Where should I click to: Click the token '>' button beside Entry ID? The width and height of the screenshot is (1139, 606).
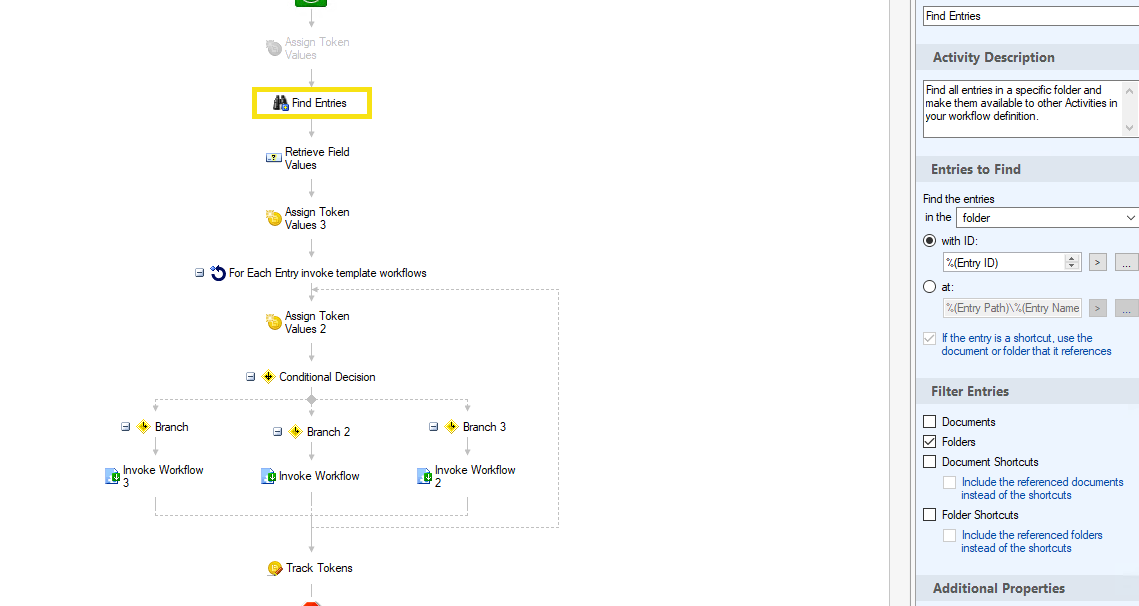pos(1098,262)
